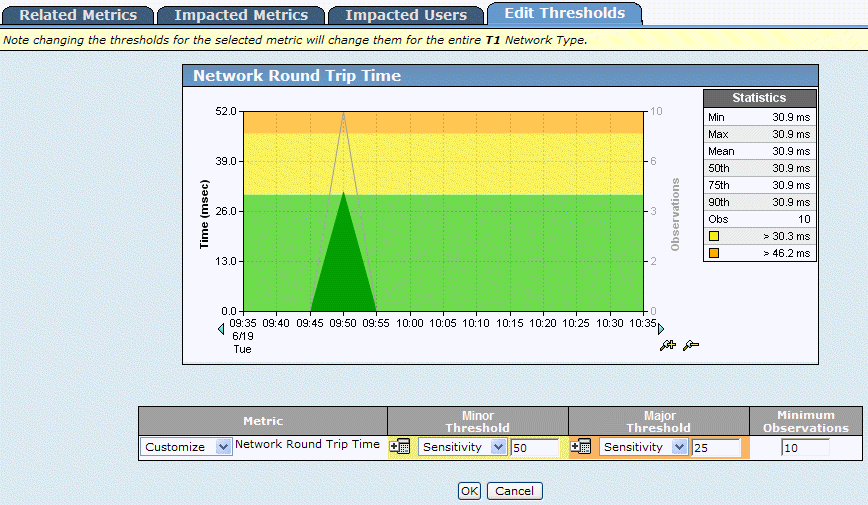Click the zoom out magnifier icon
The width and height of the screenshot is (868, 505).
691,345
